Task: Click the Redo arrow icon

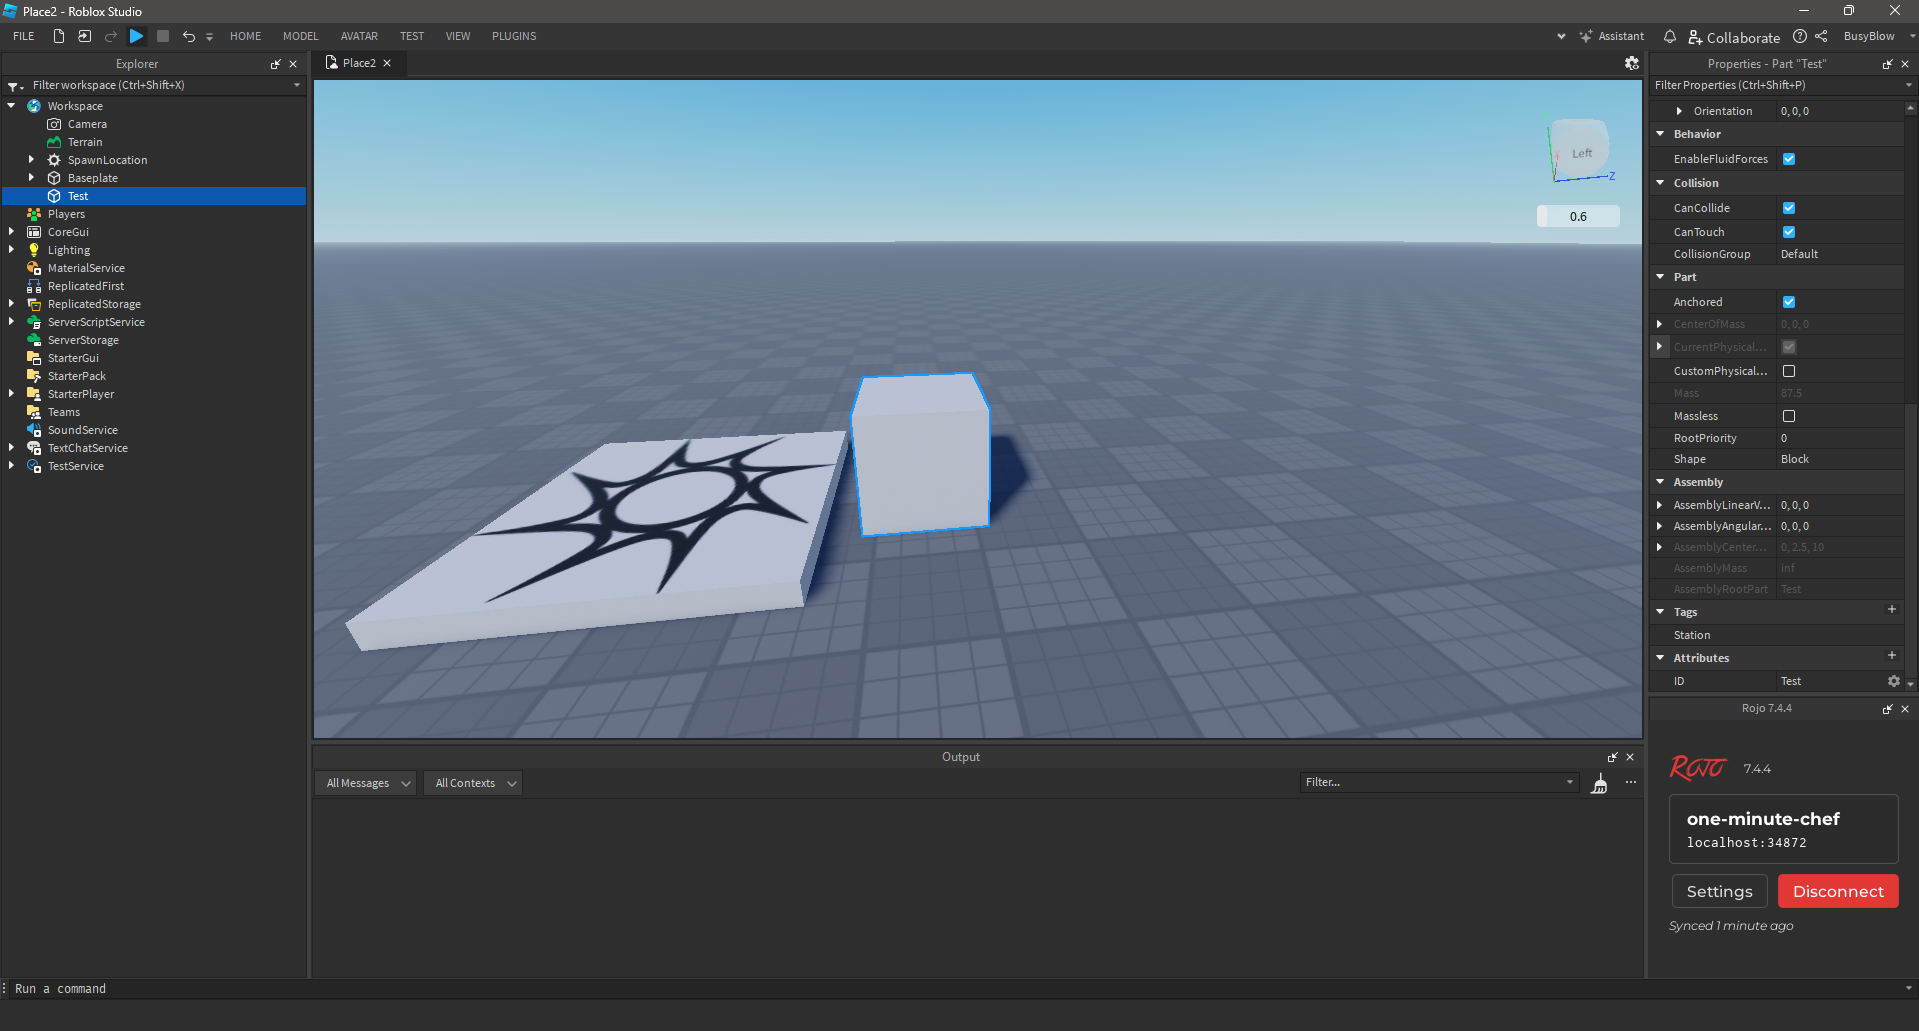Action: [x=111, y=36]
